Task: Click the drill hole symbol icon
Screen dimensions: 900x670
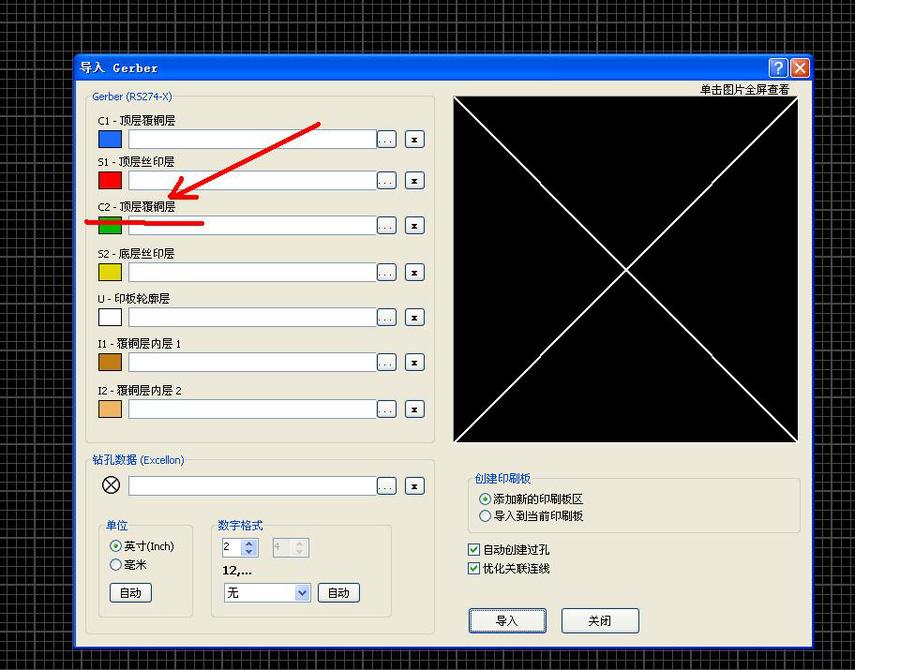Action: (x=111, y=485)
